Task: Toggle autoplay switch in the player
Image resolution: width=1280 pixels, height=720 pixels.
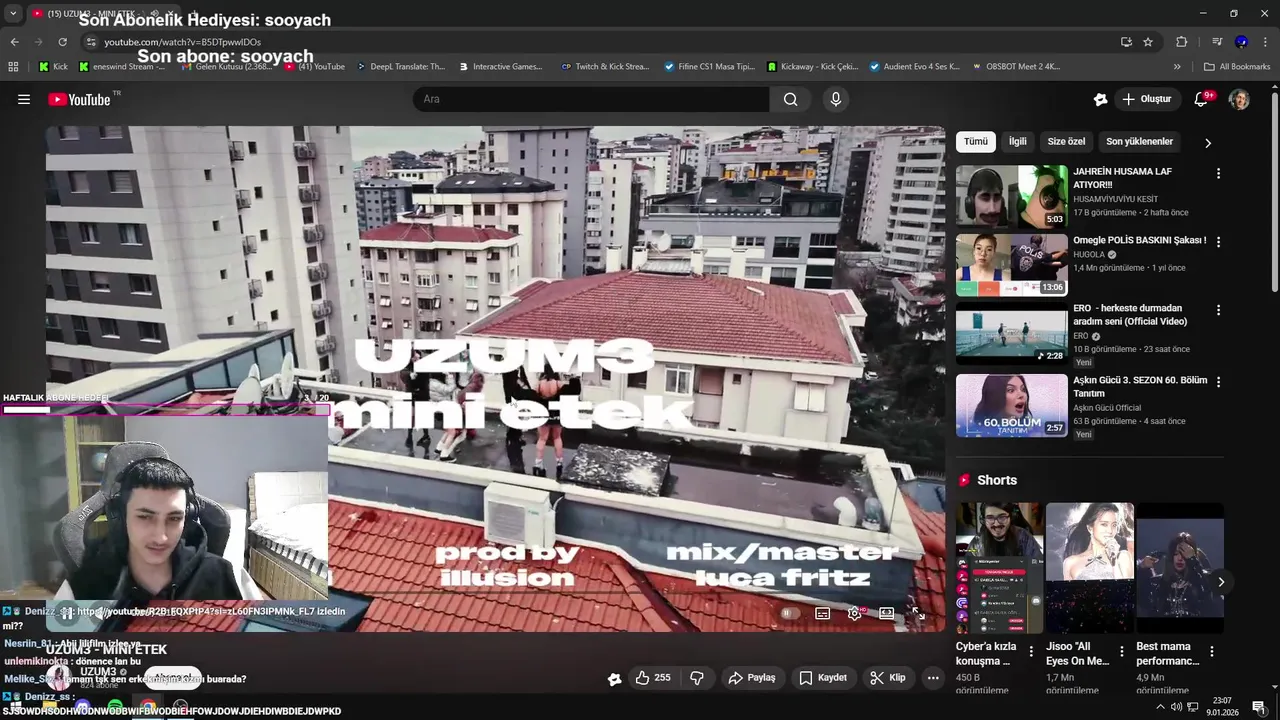Action: coord(789,613)
